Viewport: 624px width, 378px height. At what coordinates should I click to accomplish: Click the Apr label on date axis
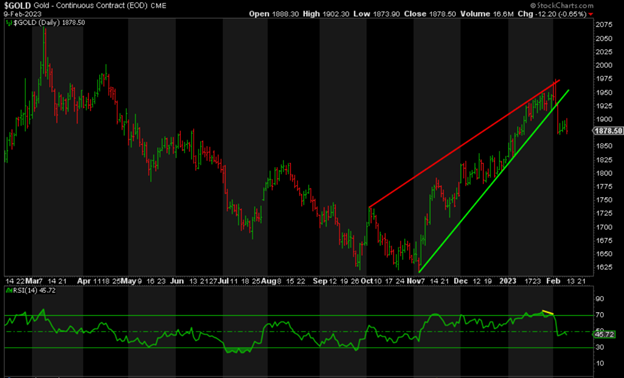pos(83,281)
